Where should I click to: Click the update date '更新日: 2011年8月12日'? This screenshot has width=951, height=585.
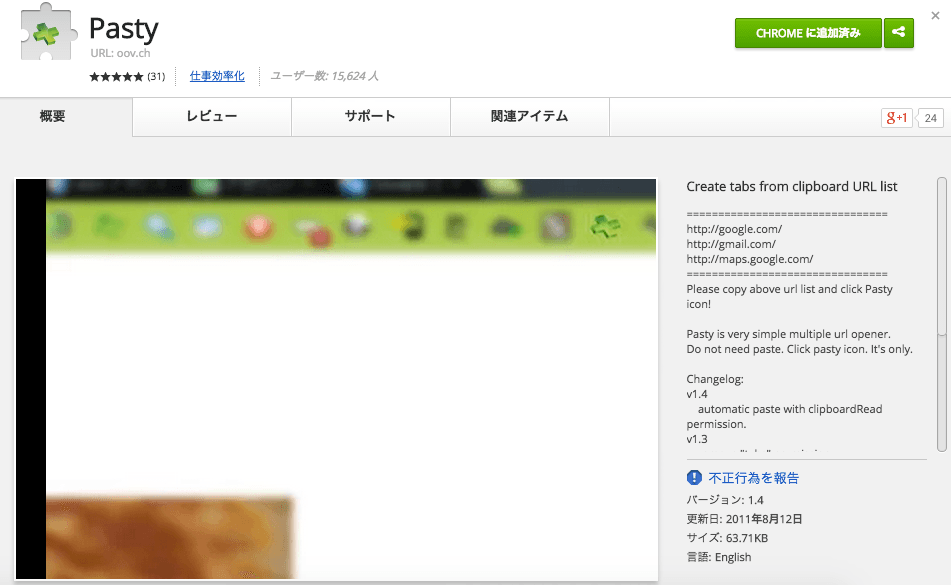[744, 519]
